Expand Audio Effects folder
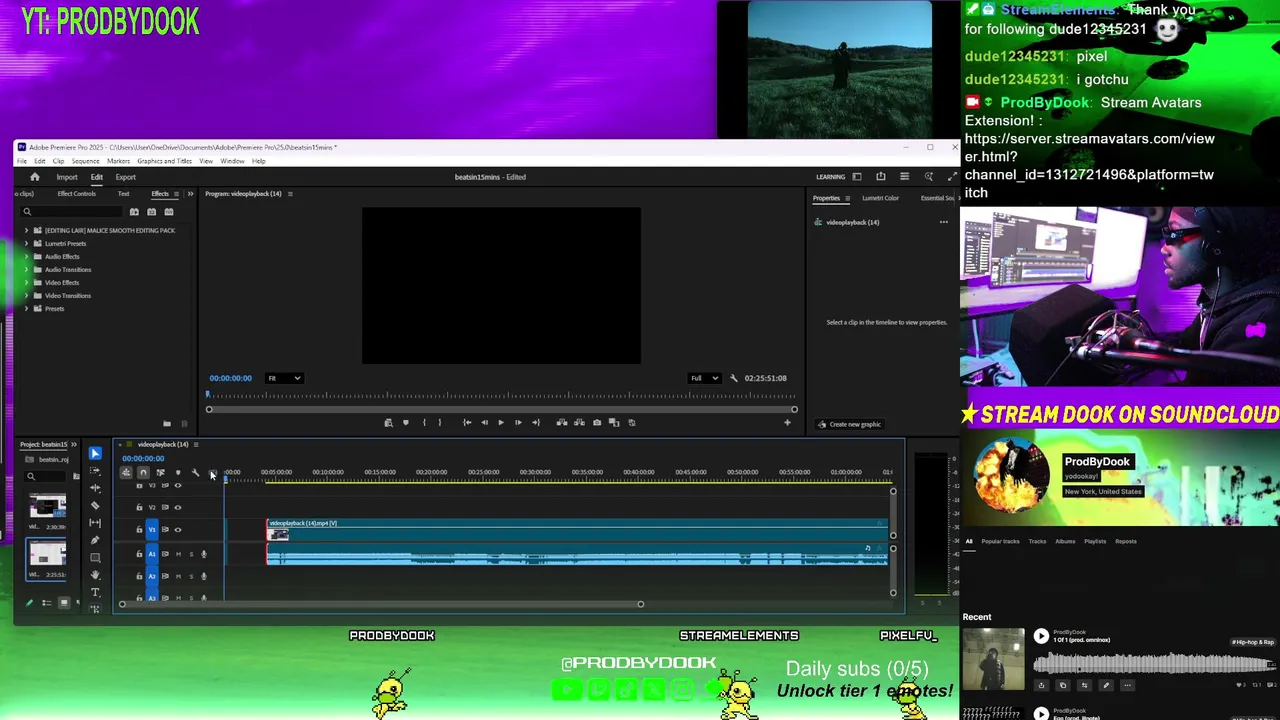The width and height of the screenshot is (1280, 720). click(27, 256)
